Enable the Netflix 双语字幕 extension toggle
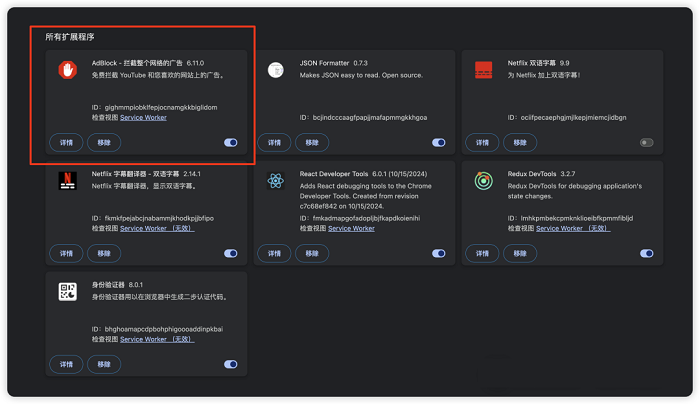 [646, 142]
